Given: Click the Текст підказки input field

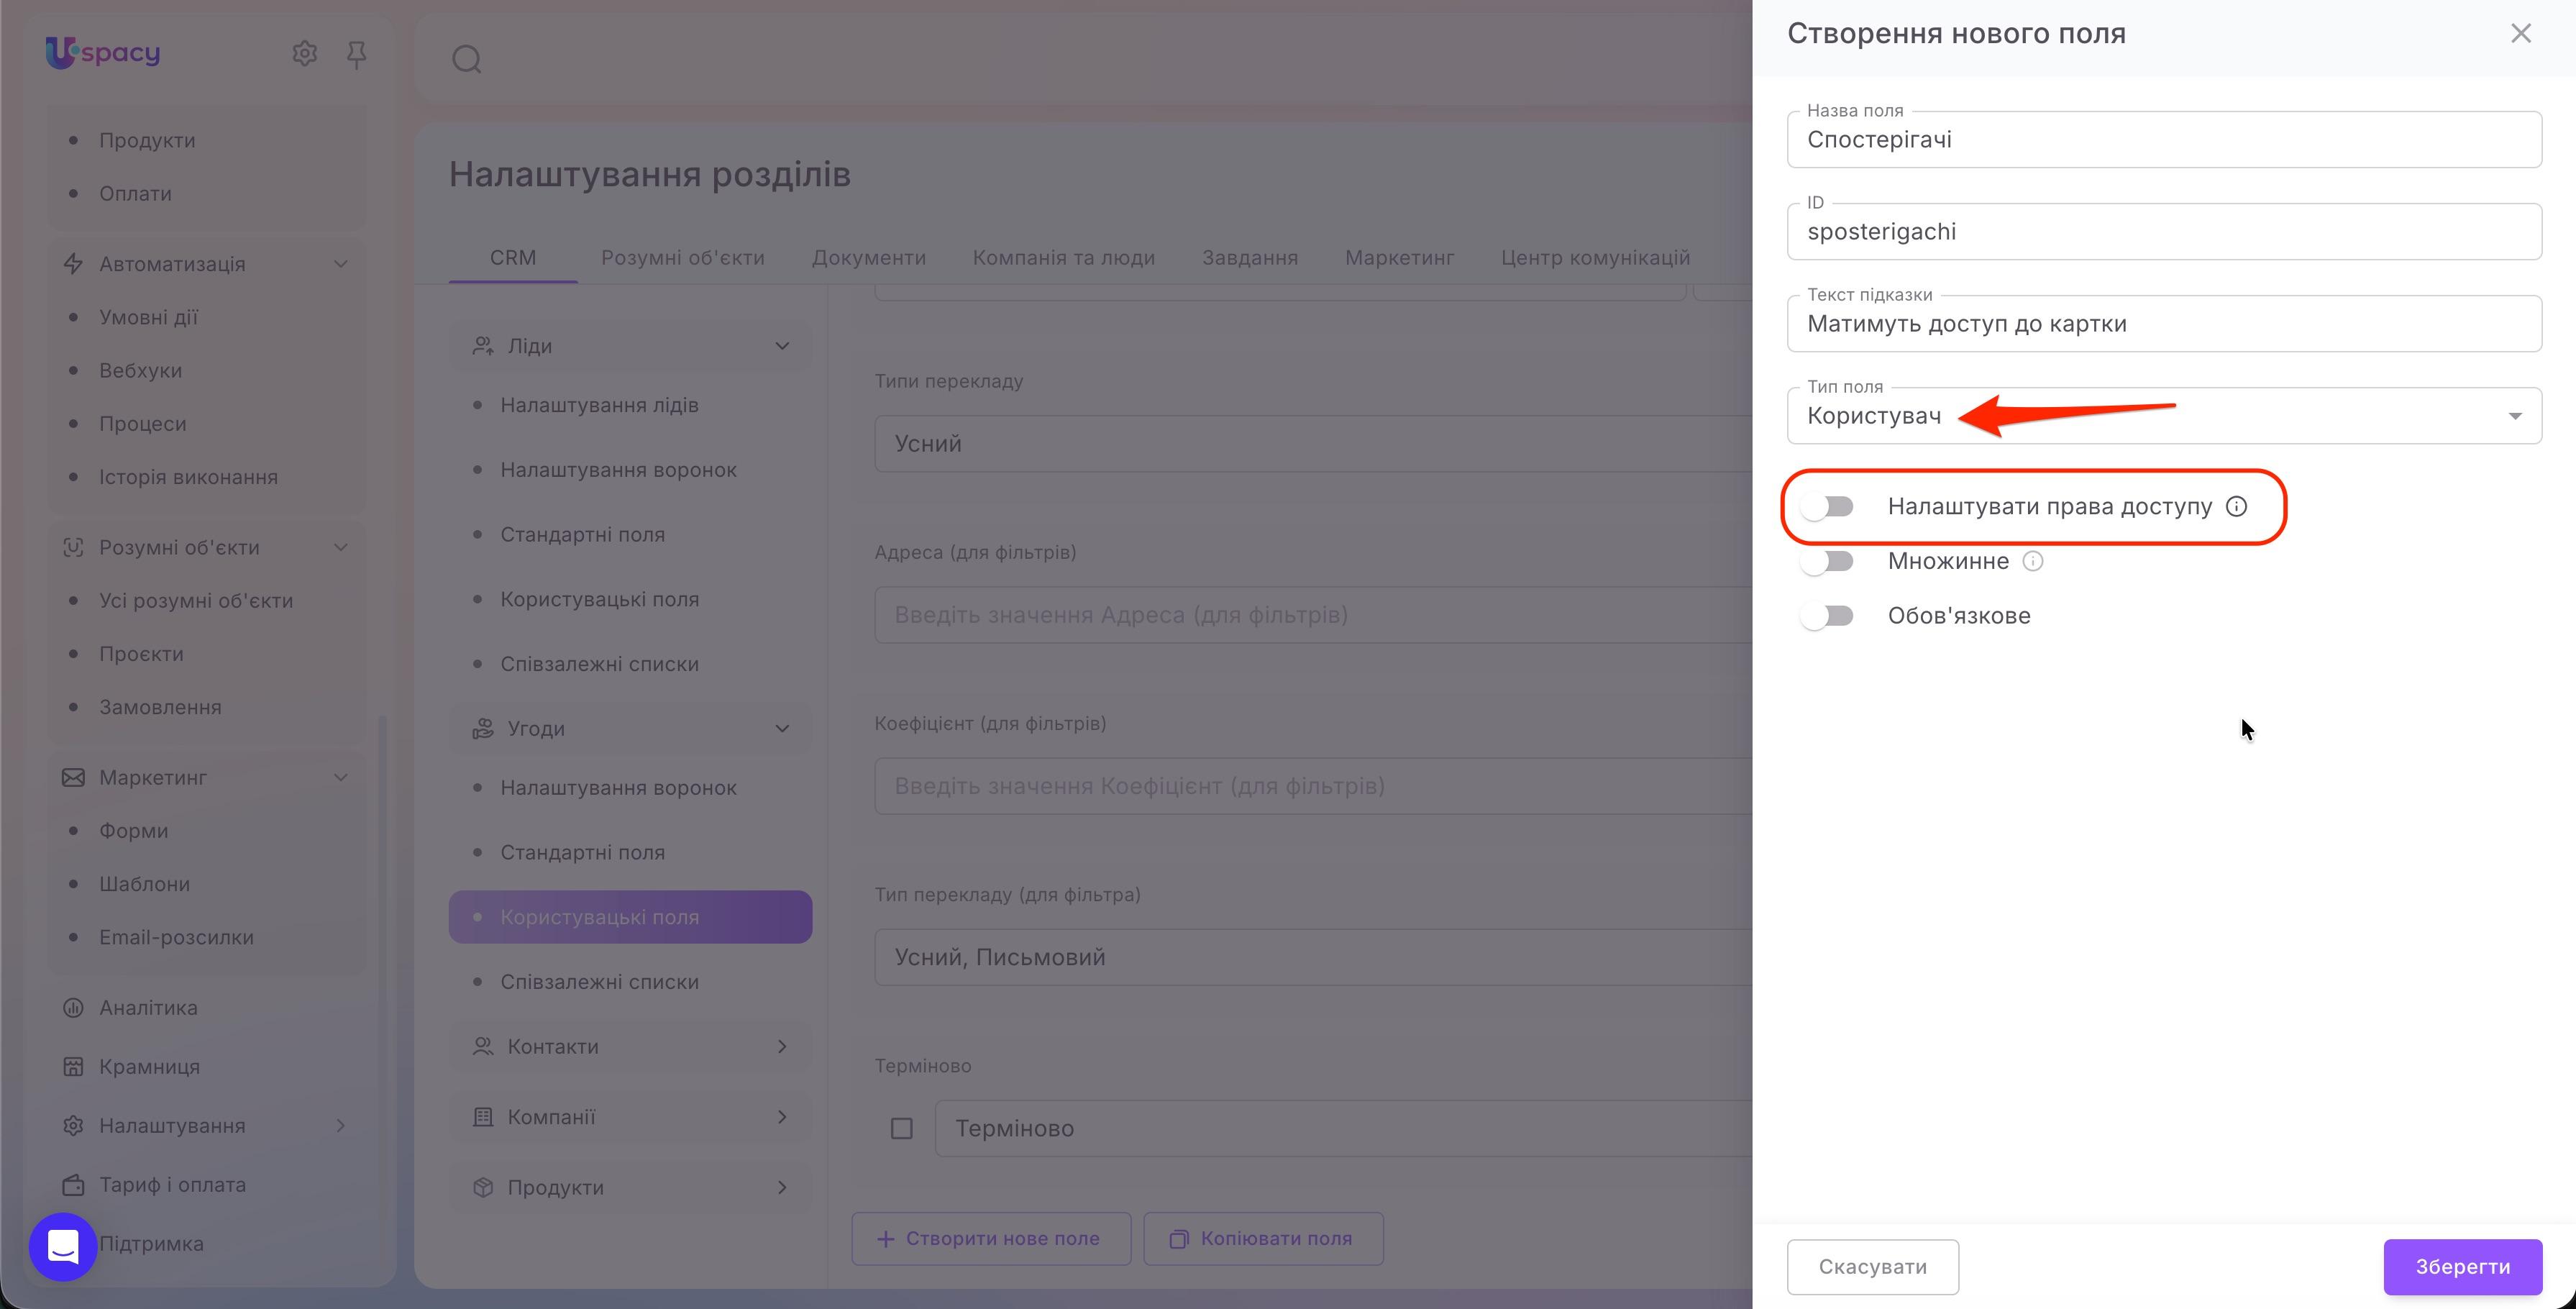Looking at the screenshot, I should tap(2164, 324).
